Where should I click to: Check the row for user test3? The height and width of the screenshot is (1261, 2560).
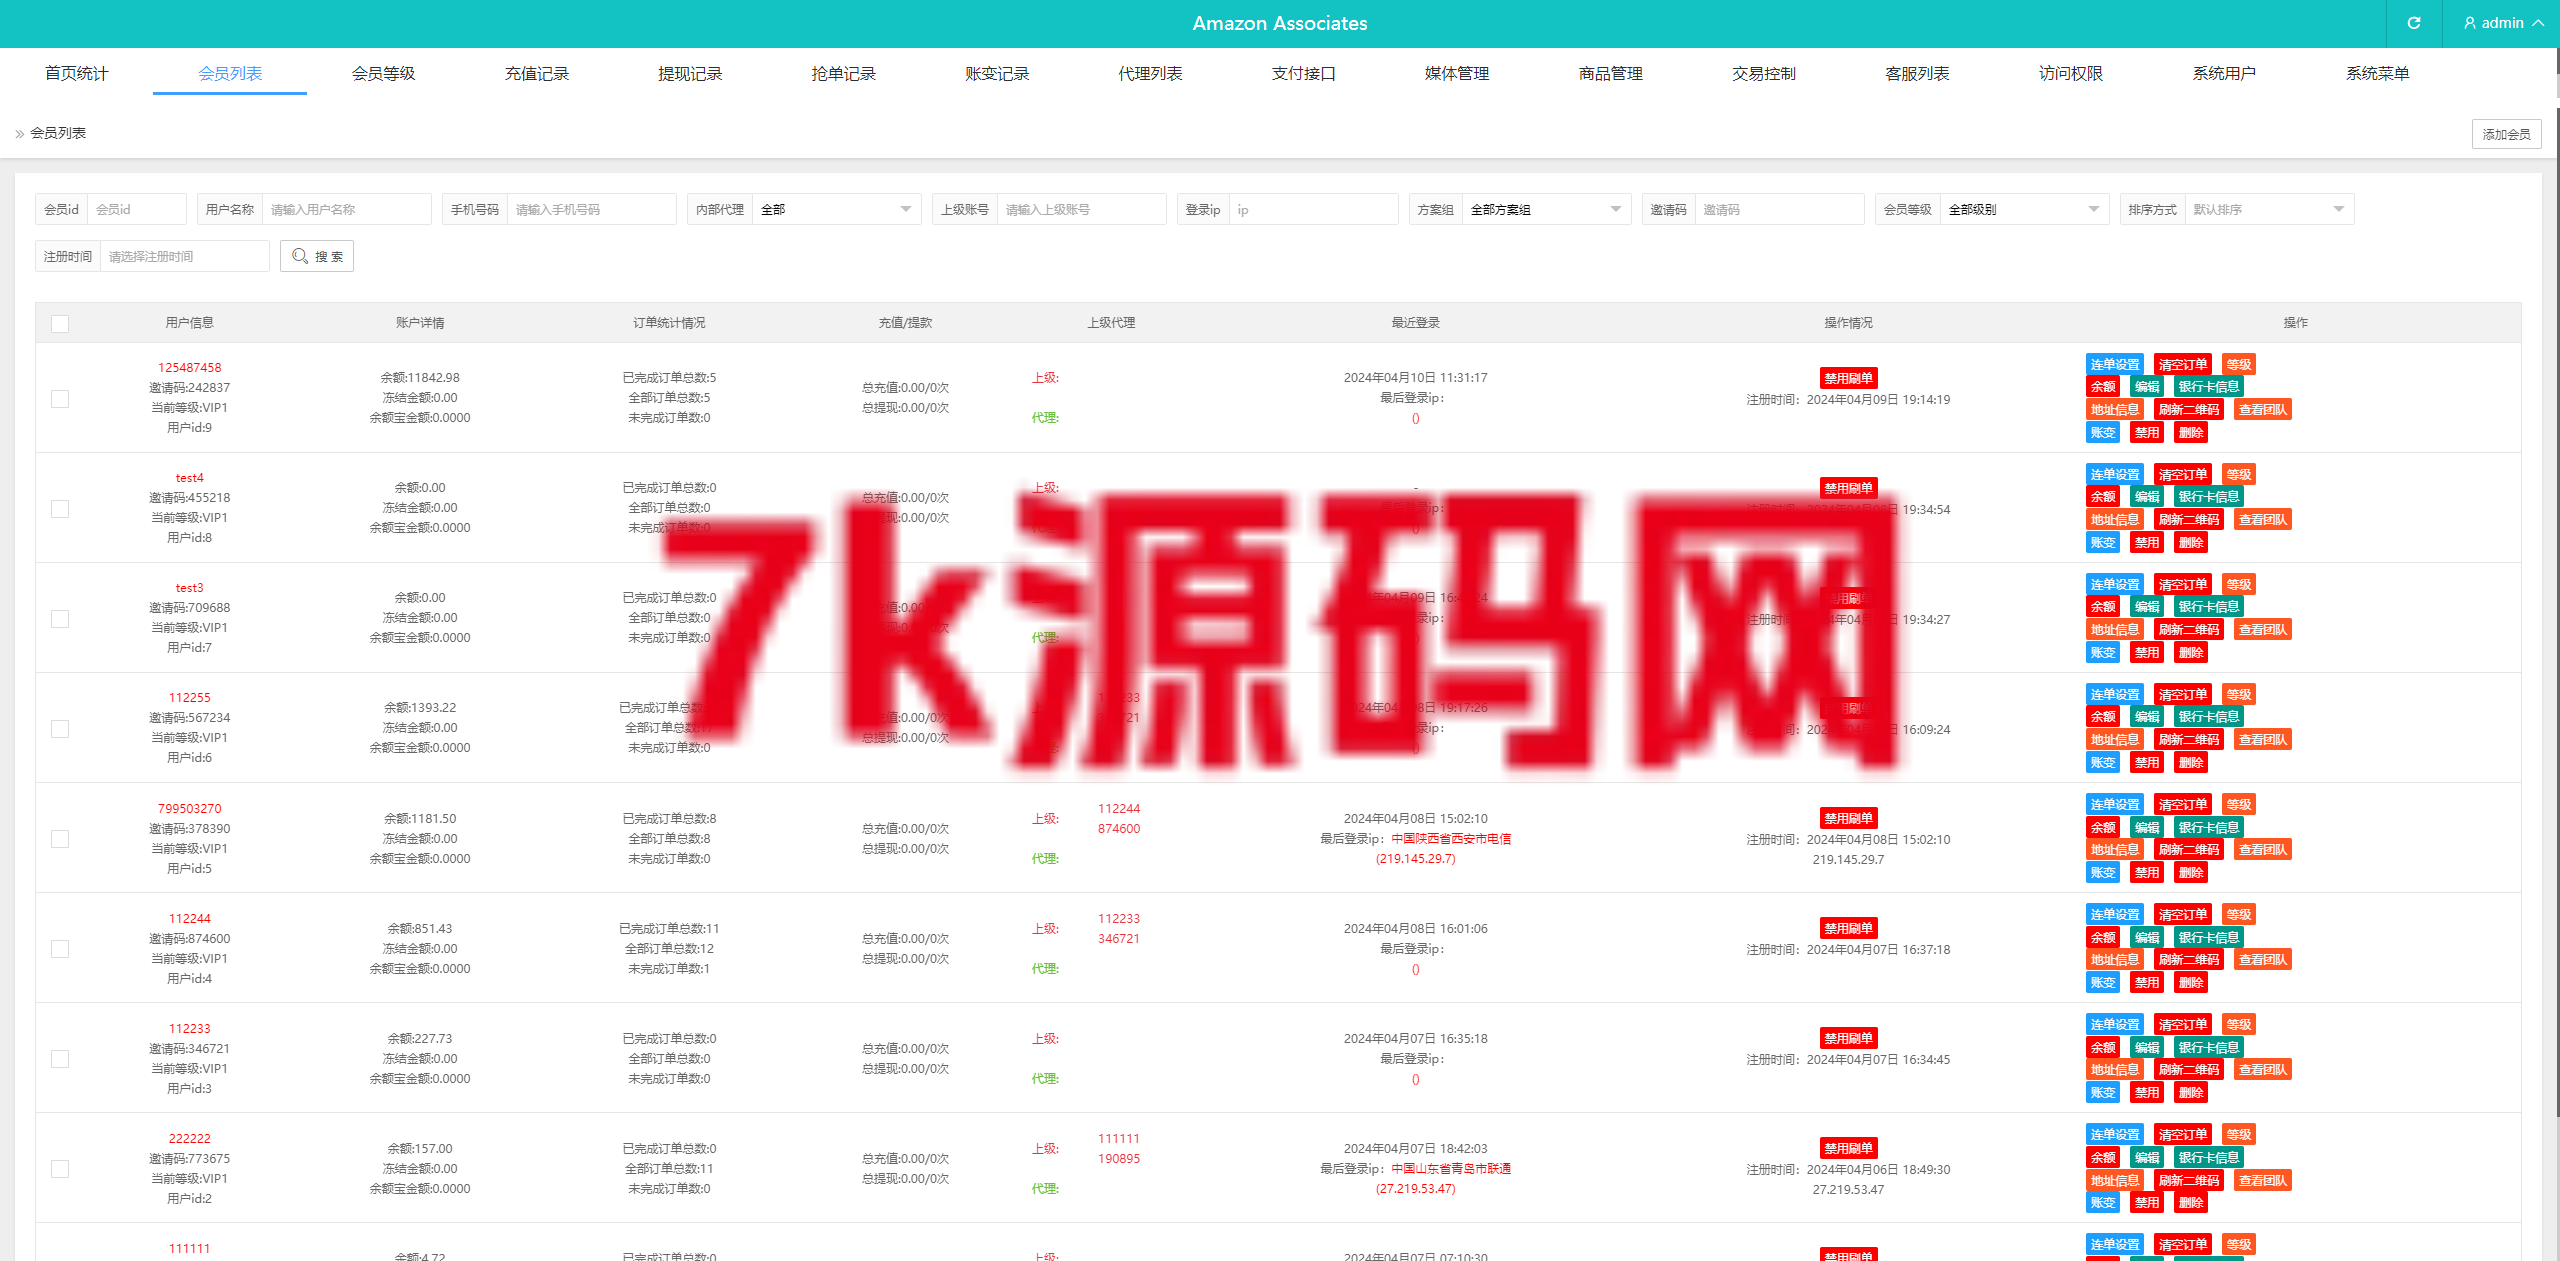click(60, 619)
